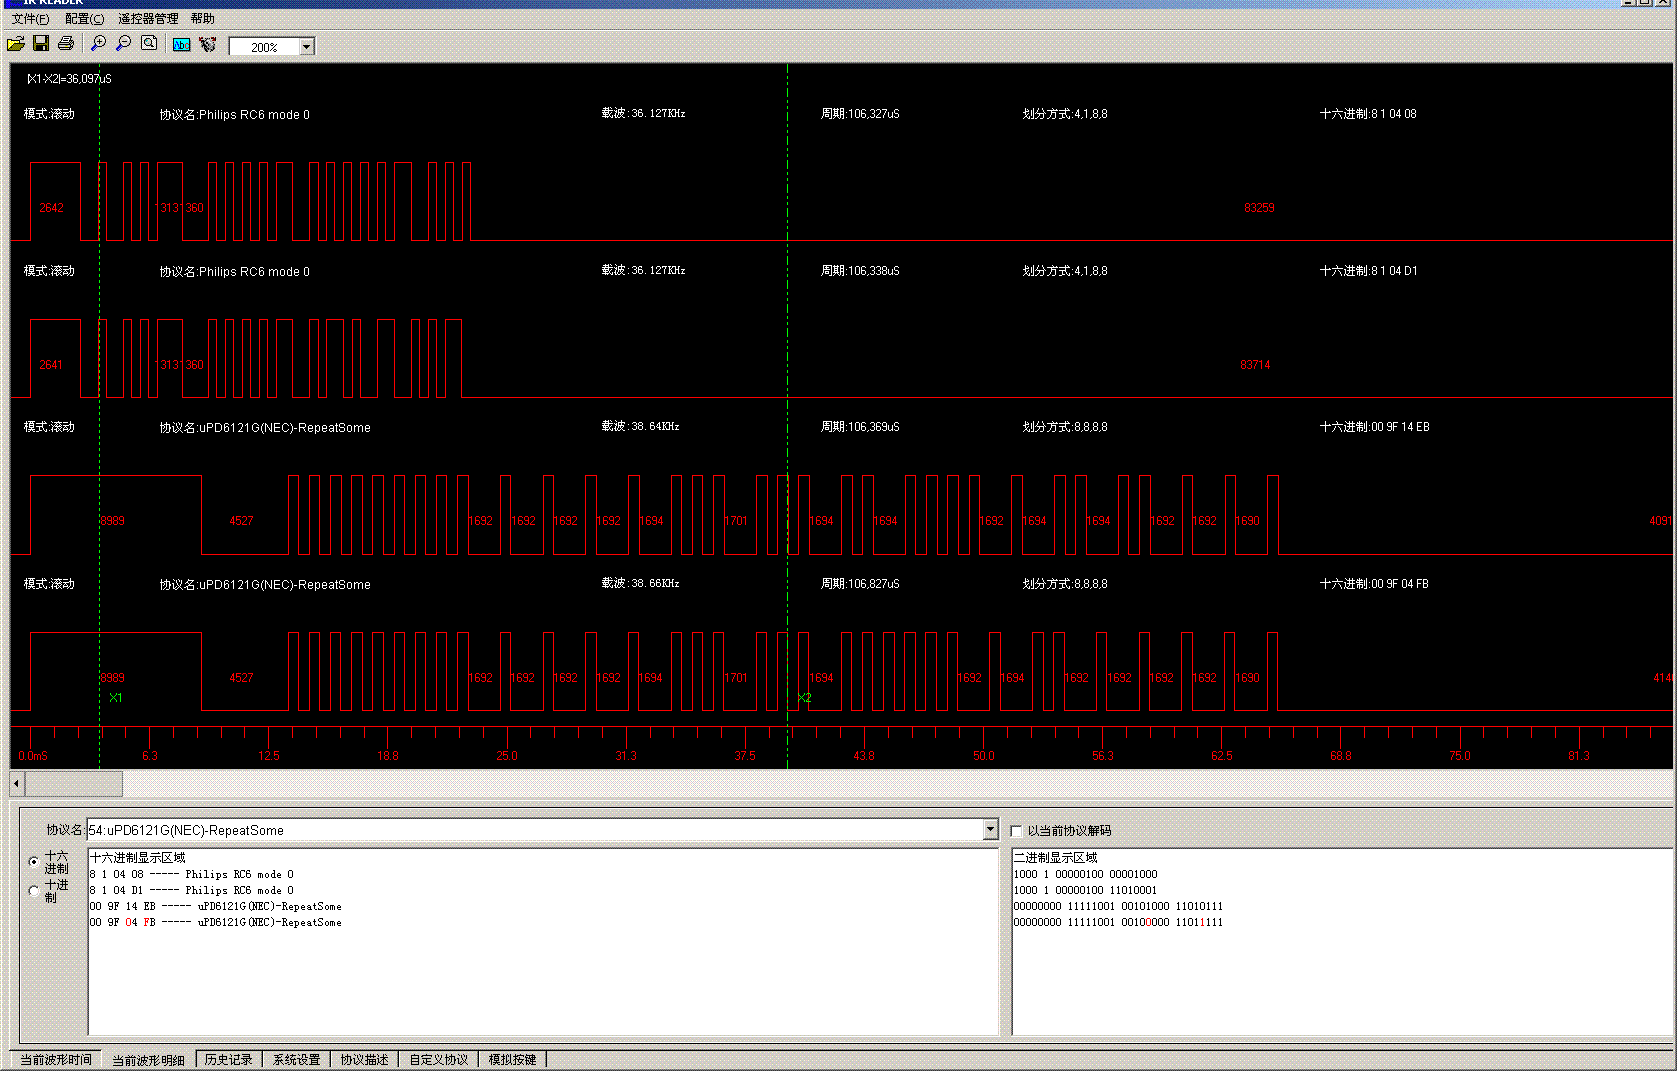The image size is (1677, 1071).
Task: Click the open file folder icon
Action: tap(16, 44)
